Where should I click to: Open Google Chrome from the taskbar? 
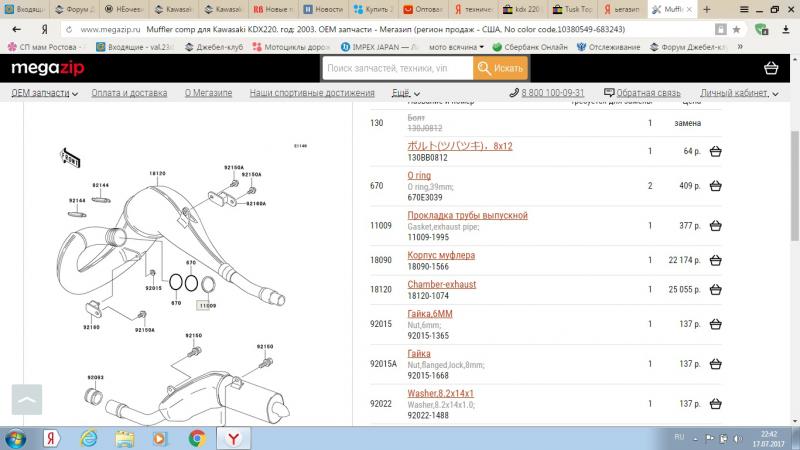click(x=197, y=438)
